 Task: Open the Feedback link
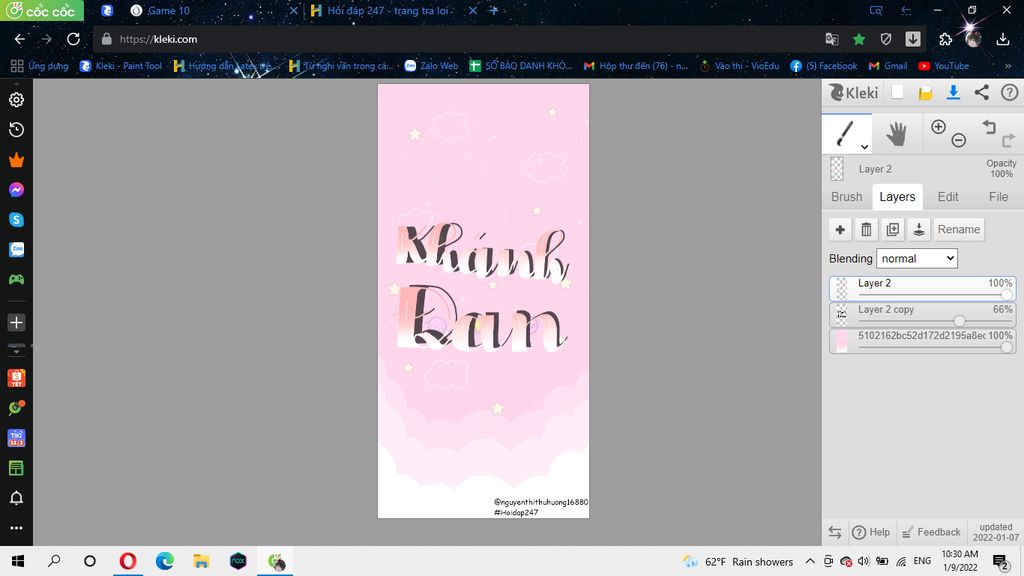pos(931,532)
